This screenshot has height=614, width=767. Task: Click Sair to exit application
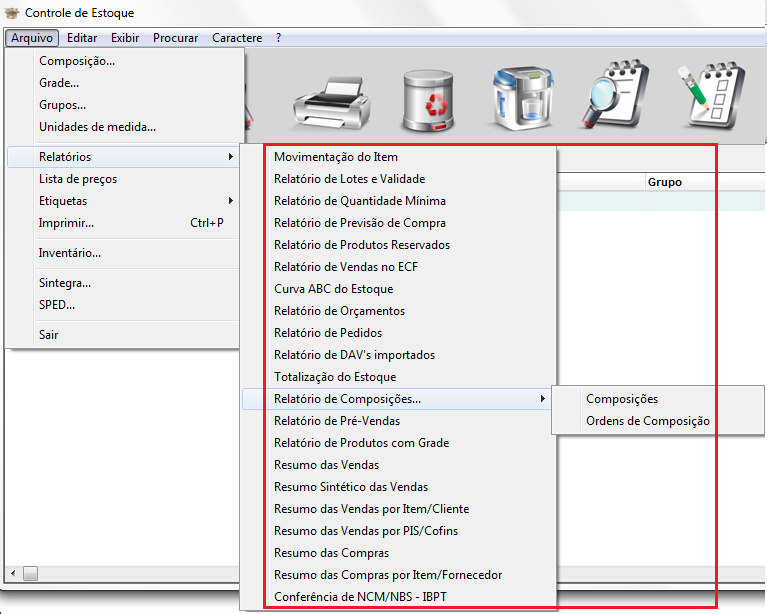point(49,335)
